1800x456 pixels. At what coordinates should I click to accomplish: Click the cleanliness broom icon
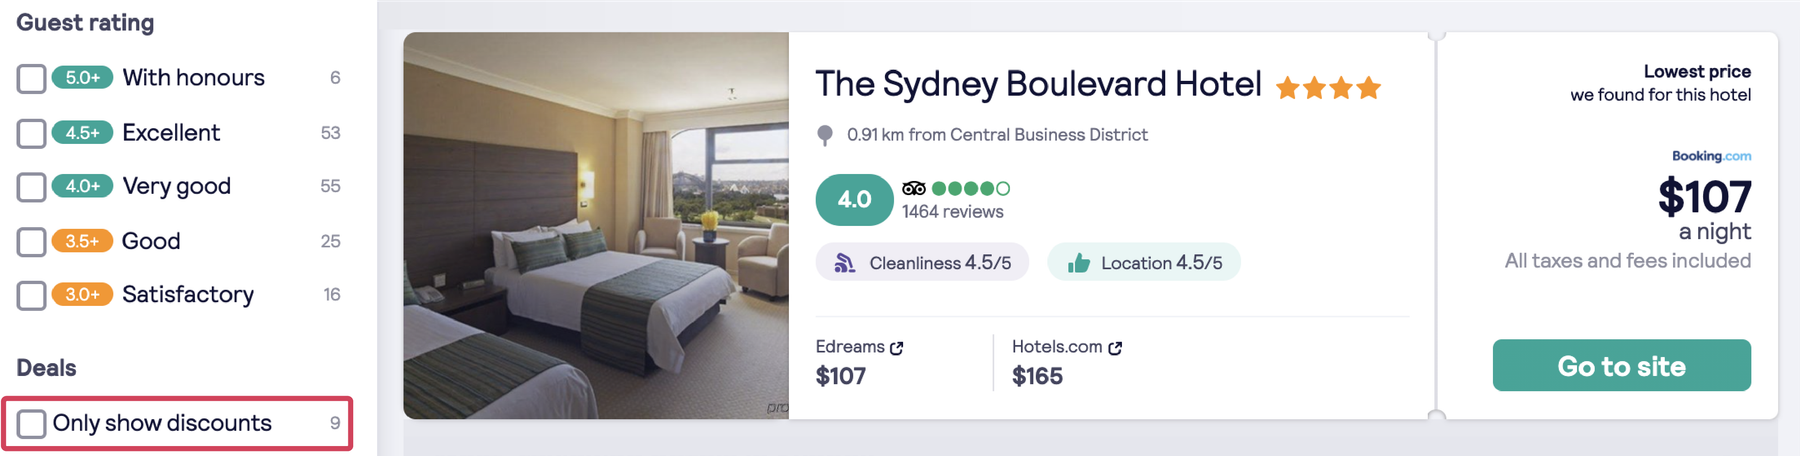coord(845,263)
